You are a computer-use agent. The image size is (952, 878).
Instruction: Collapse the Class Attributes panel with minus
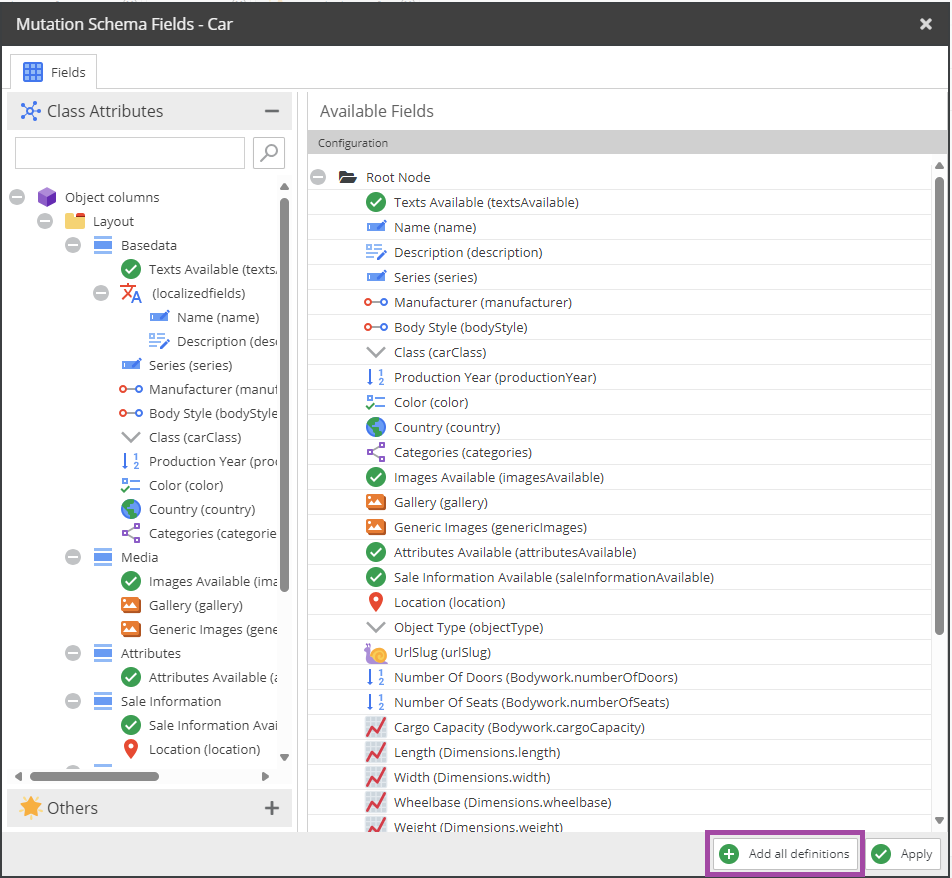(x=272, y=110)
